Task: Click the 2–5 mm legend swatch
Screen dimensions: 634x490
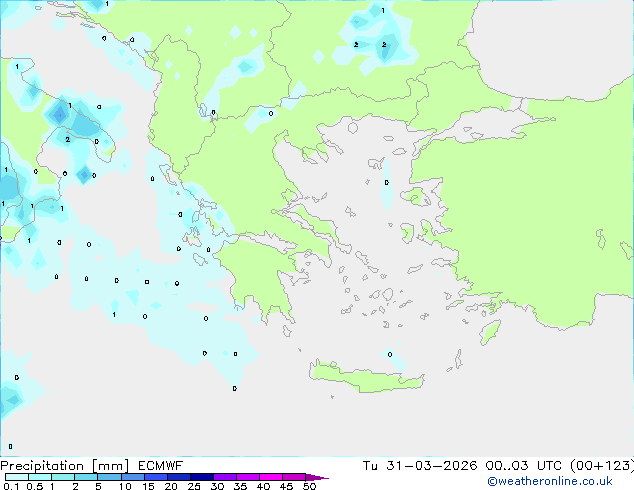Action: [x=86, y=477]
